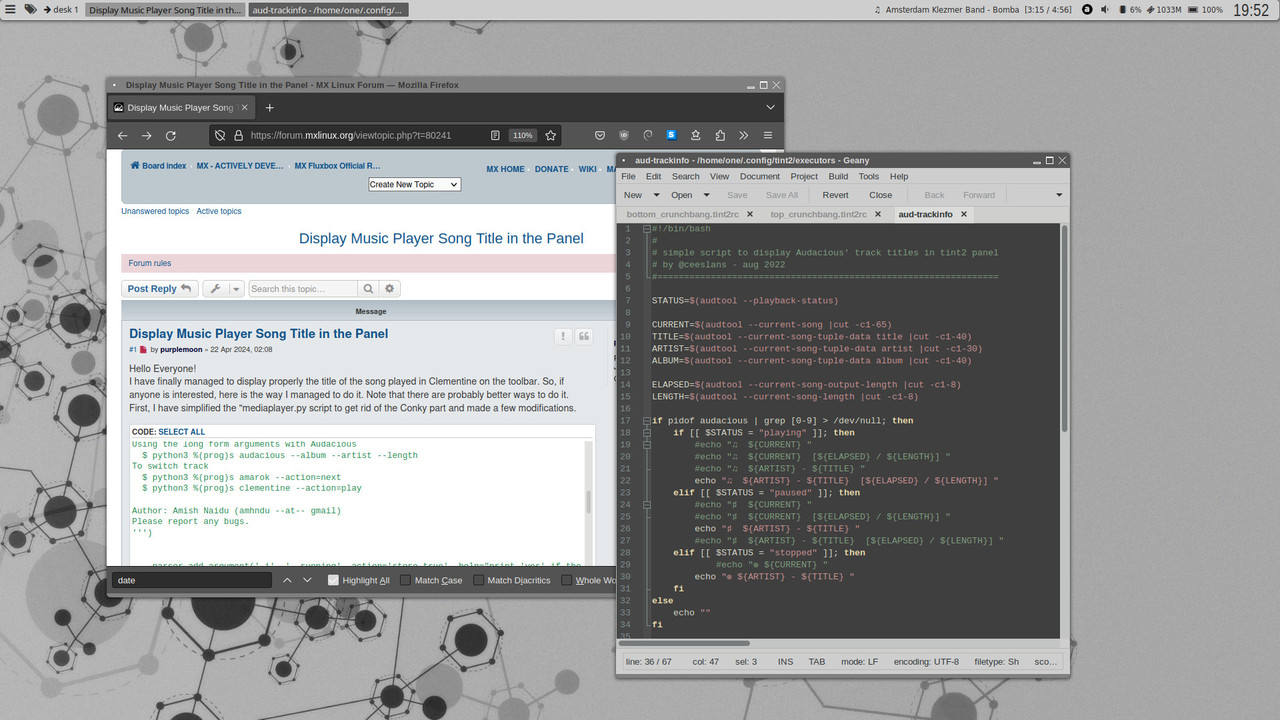Toggle Firefox reader view icon
Image resolution: width=1280 pixels, height=720 pixels.
click(x=495, y=135)
